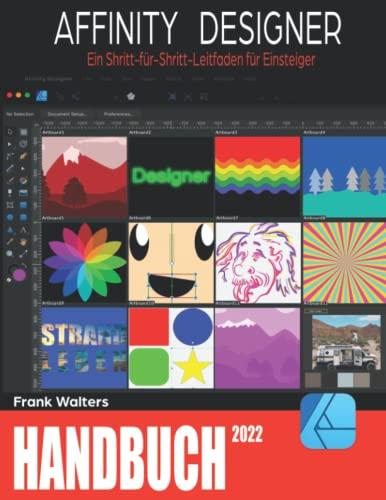
Task: Pick the blue Rounded Rectangle tool
Action: coord(23,217)
